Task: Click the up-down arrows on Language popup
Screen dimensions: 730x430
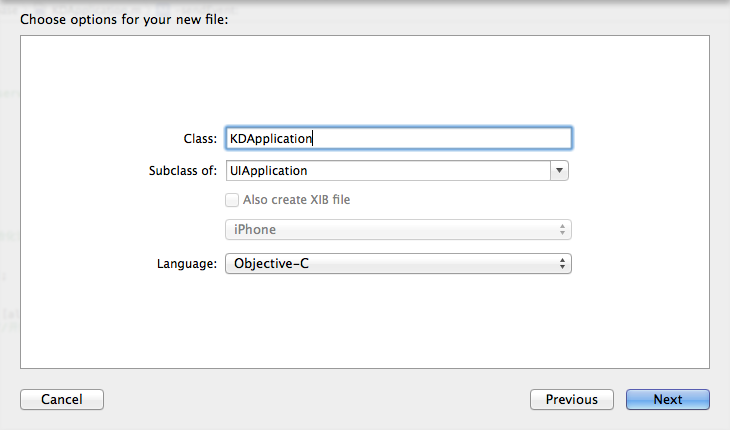Action: click(562, 263)
